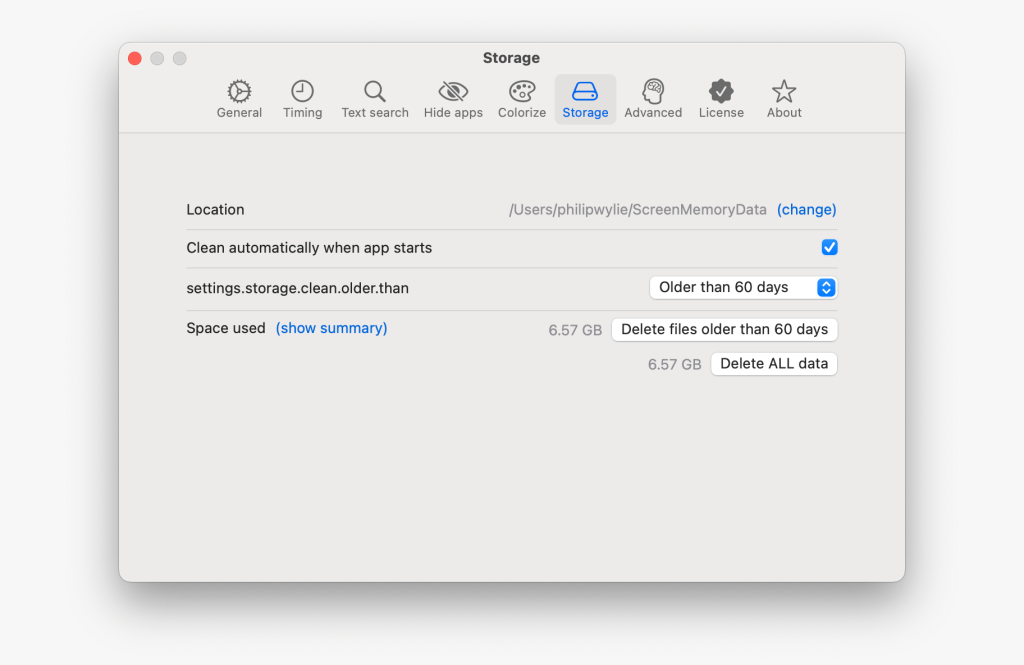The height and width of the screenshot is (665, 1024).
Task: Open the Timing settings tab
Action: point(302,99)
